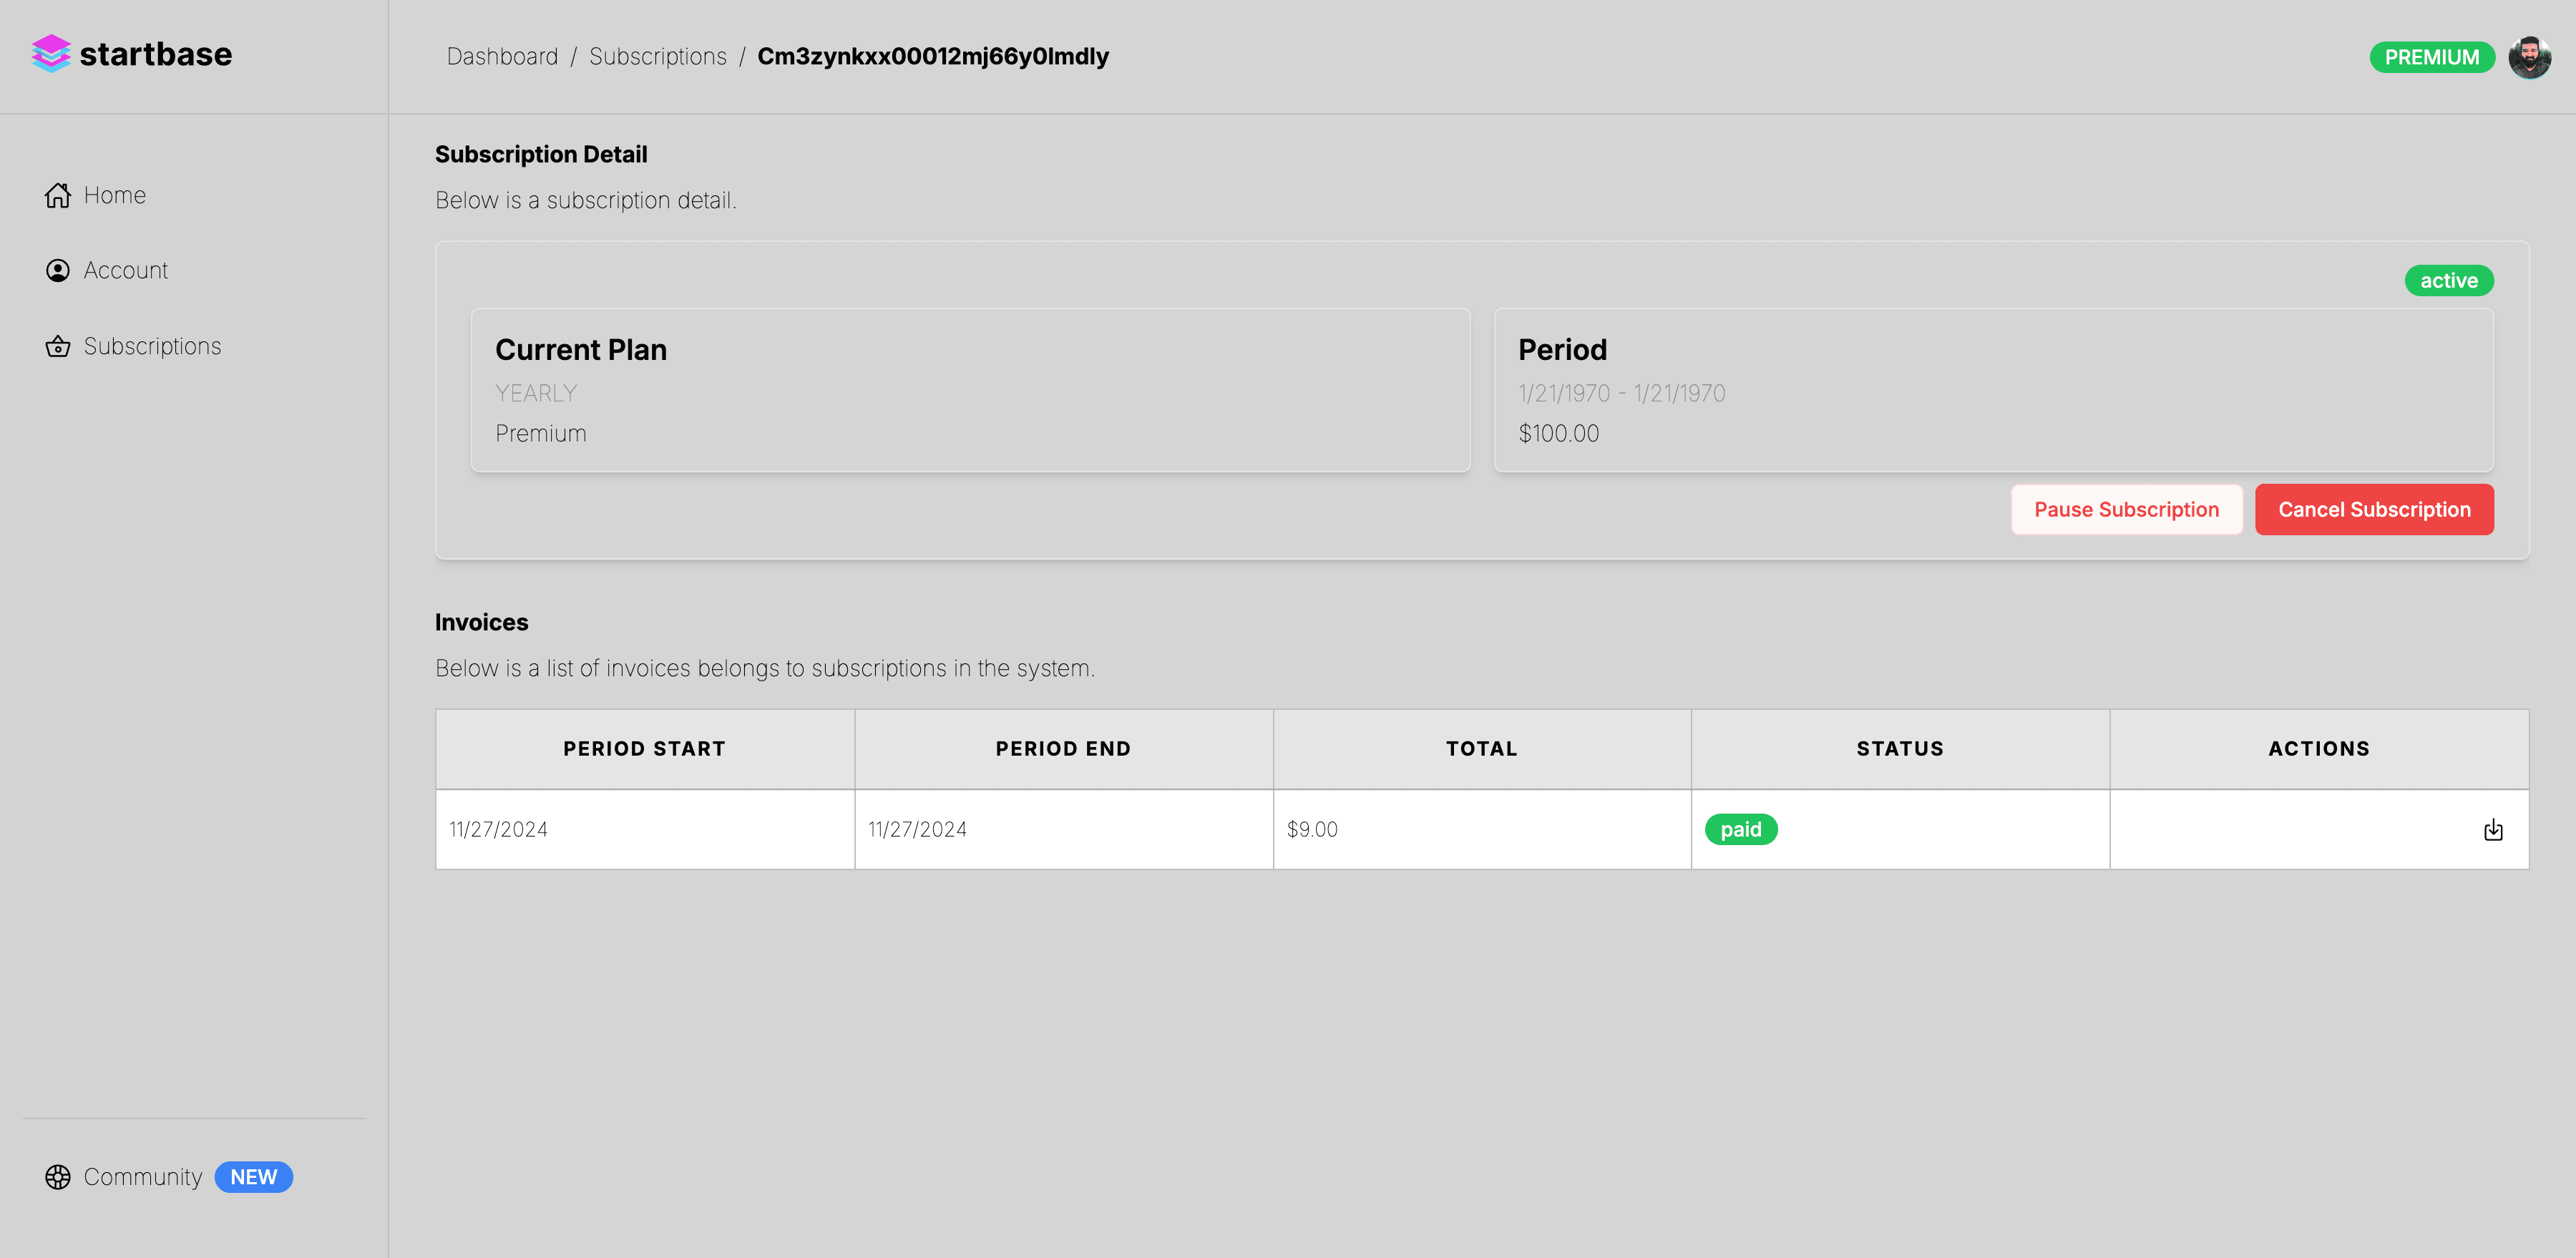Expand the Dashboard breadcrumb link
This screenshot has height=1258, width=2576.
501,56
